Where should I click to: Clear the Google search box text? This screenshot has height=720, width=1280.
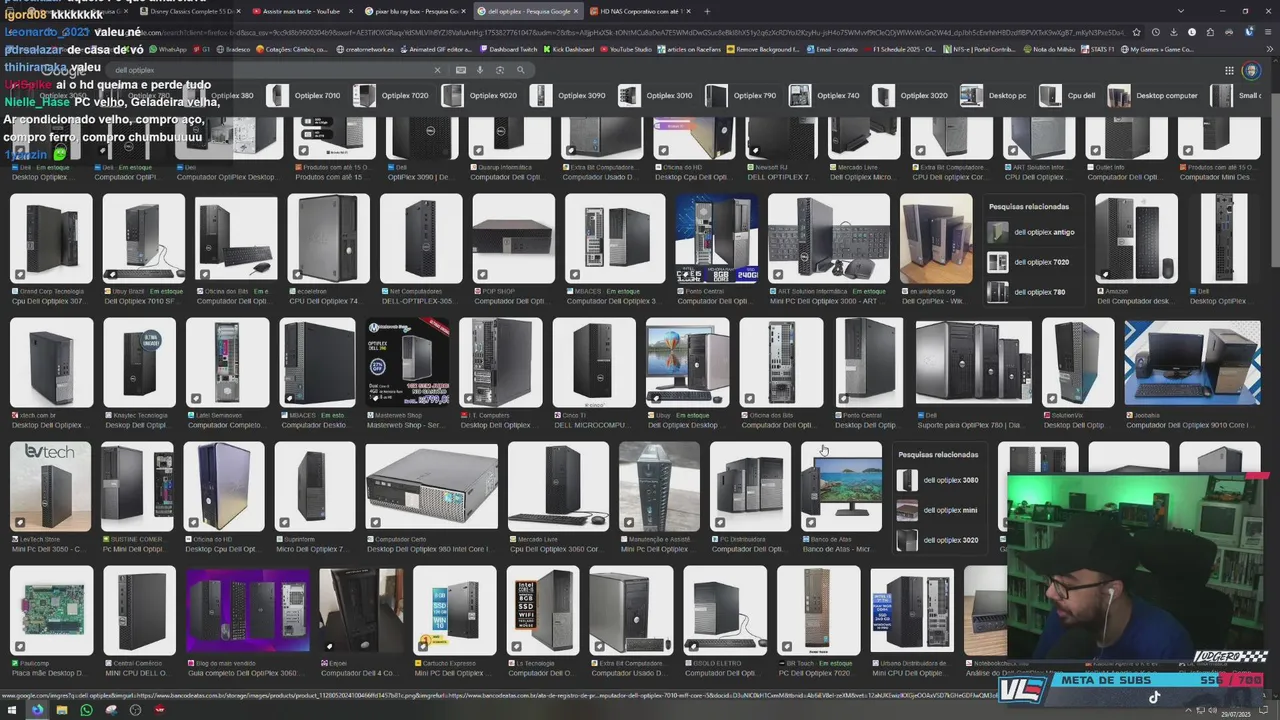coord(437,70)
